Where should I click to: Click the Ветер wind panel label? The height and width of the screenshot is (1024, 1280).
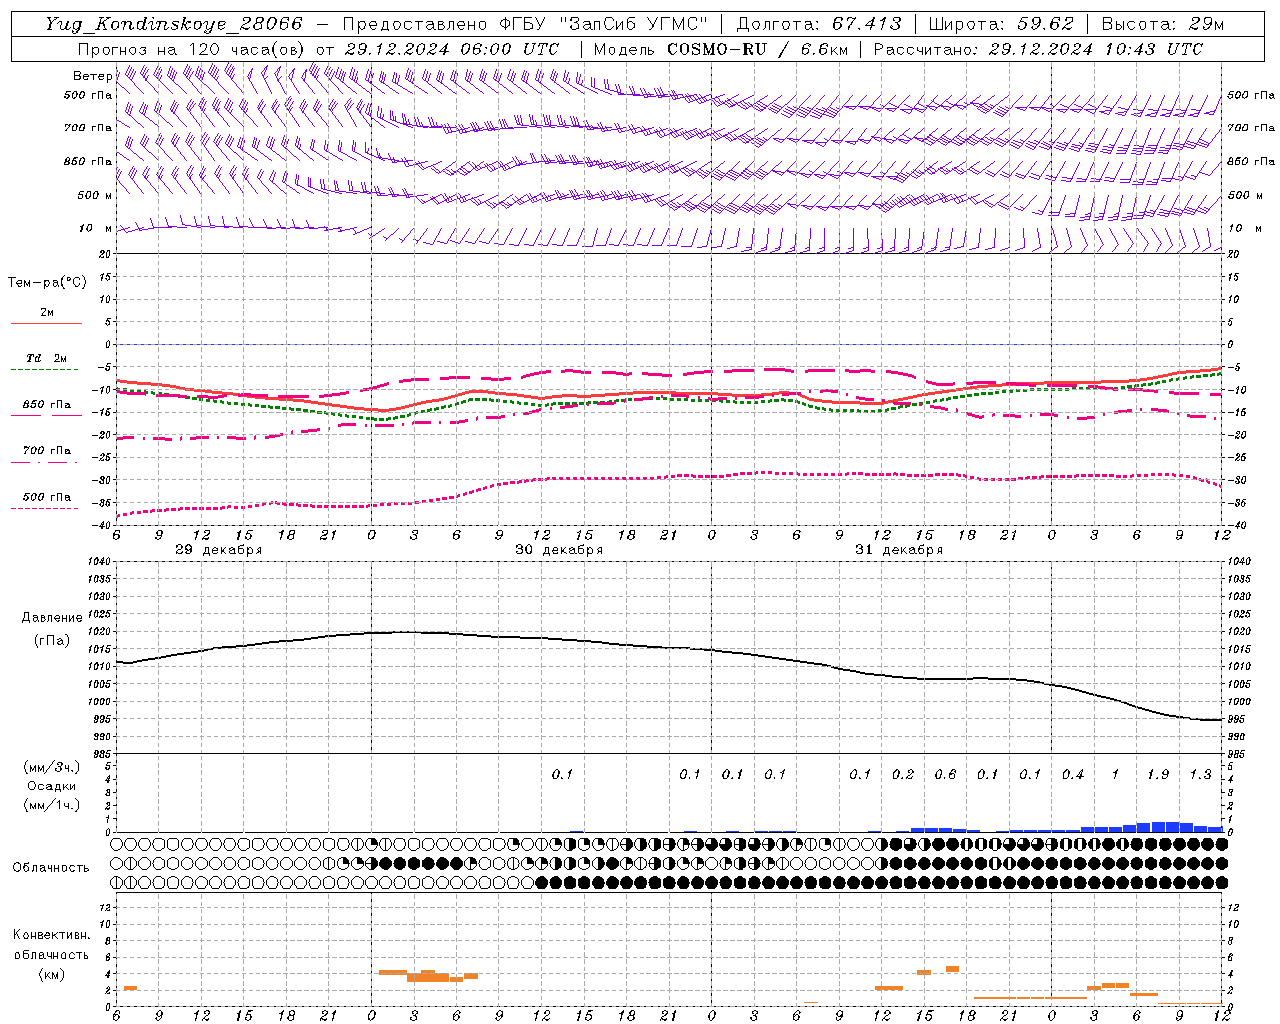pyautogui.click(x=92, y=76)
